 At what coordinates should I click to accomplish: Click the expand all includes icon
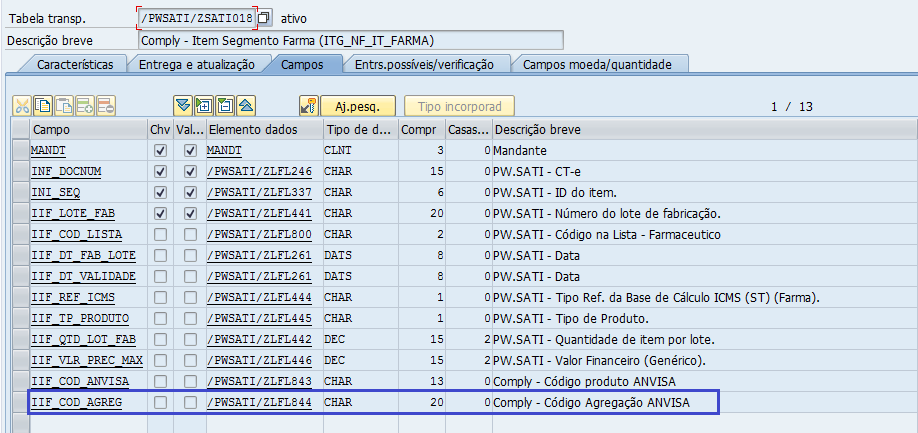[204, 106]
